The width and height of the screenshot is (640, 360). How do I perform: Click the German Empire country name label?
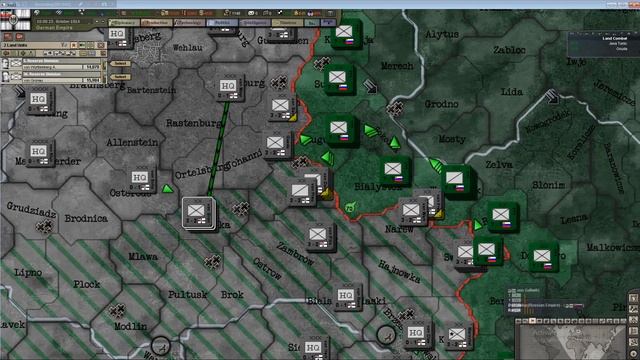pyautogui.click(x=54, y=28)
